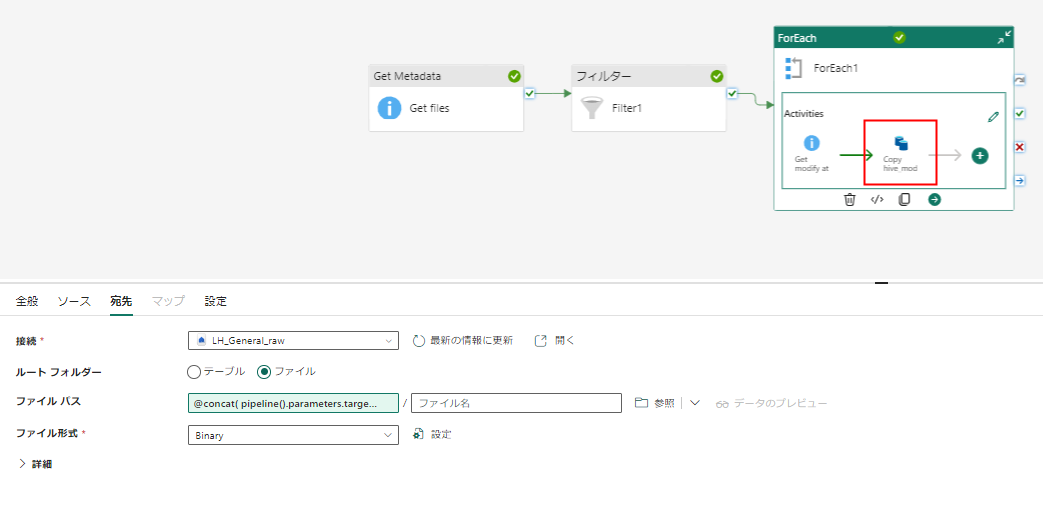The width and height of the screenshot is (1043, 513).
Task: Click the ルート フォルダー label
Action: [x=59, y=373]
